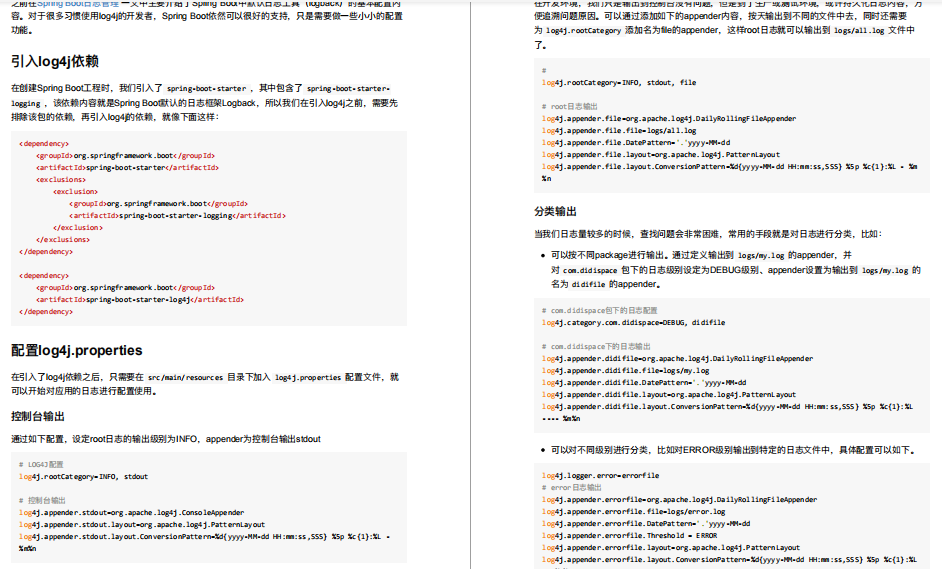This screenshot has width=942, height=569.
Task: Select log4j.appender.errorfile.file=logs/error.log line
Action: pos(633,511)
